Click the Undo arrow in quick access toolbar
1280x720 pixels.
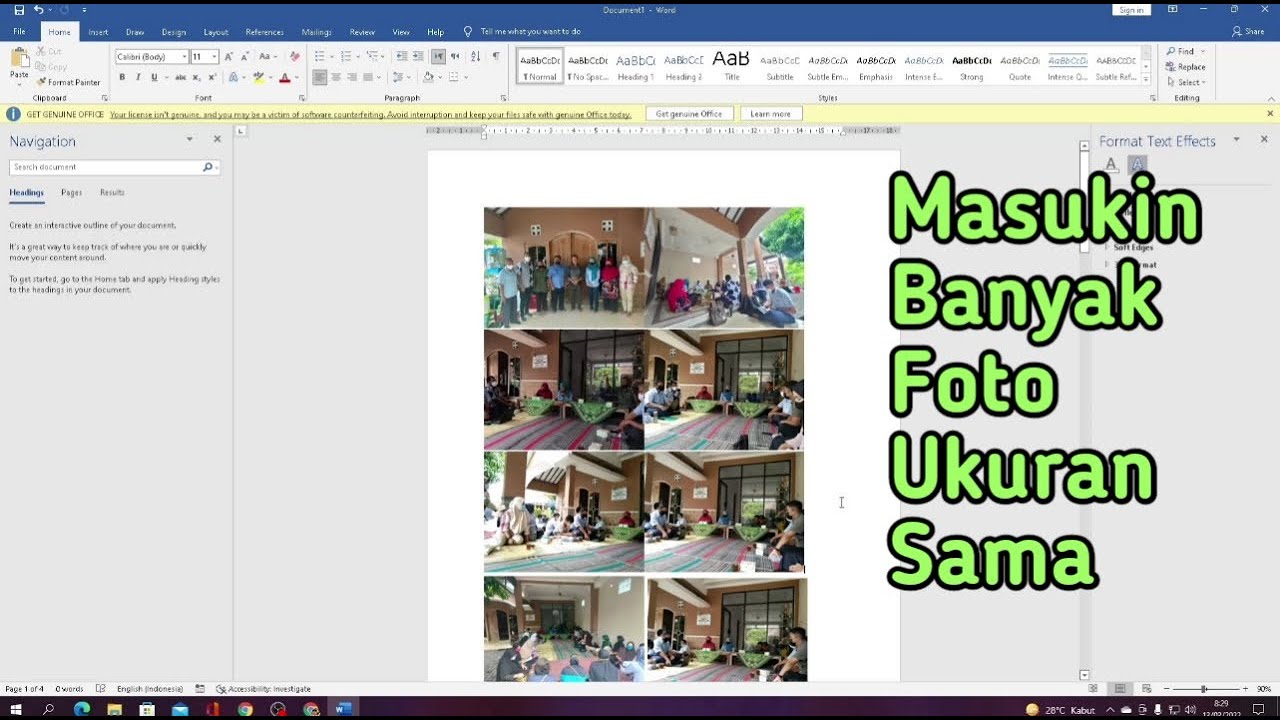[38, 10]
